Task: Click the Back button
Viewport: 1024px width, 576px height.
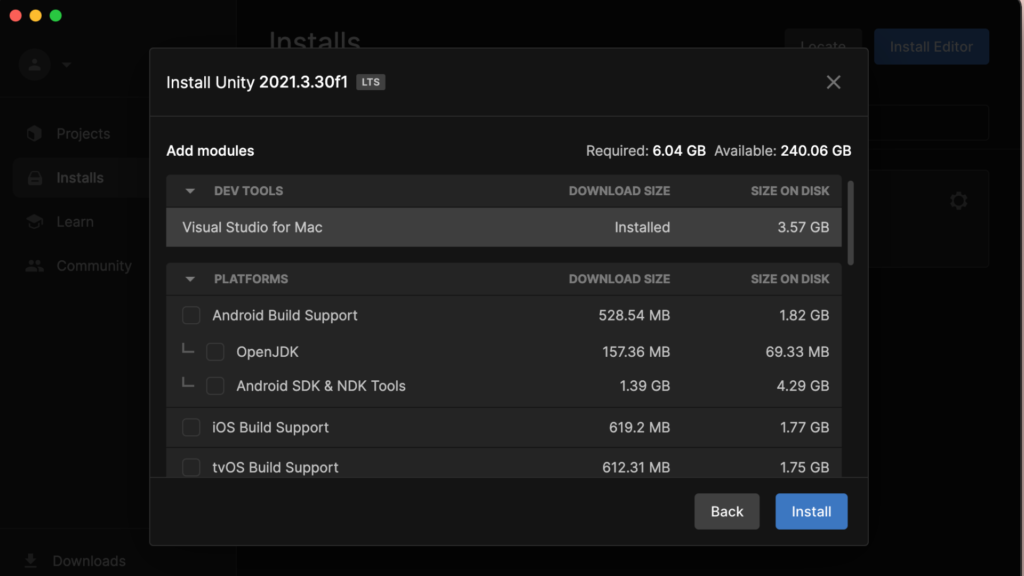Action: [x=727, y=511]
